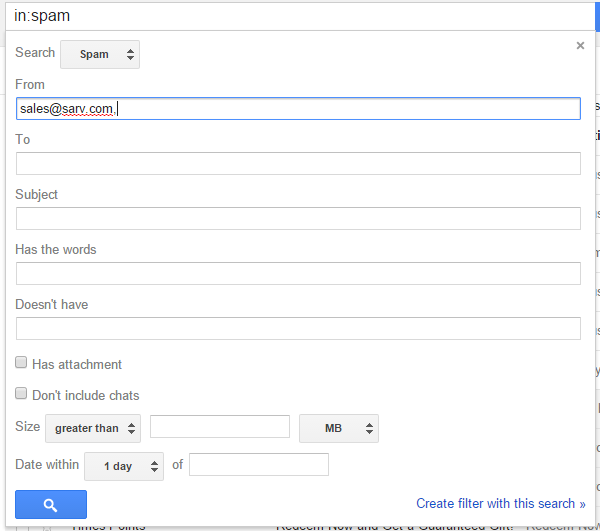Enable the Has attachment checkbox
Image resolution: width=600 pixels, height=531 pixels.
pos(21,364)
